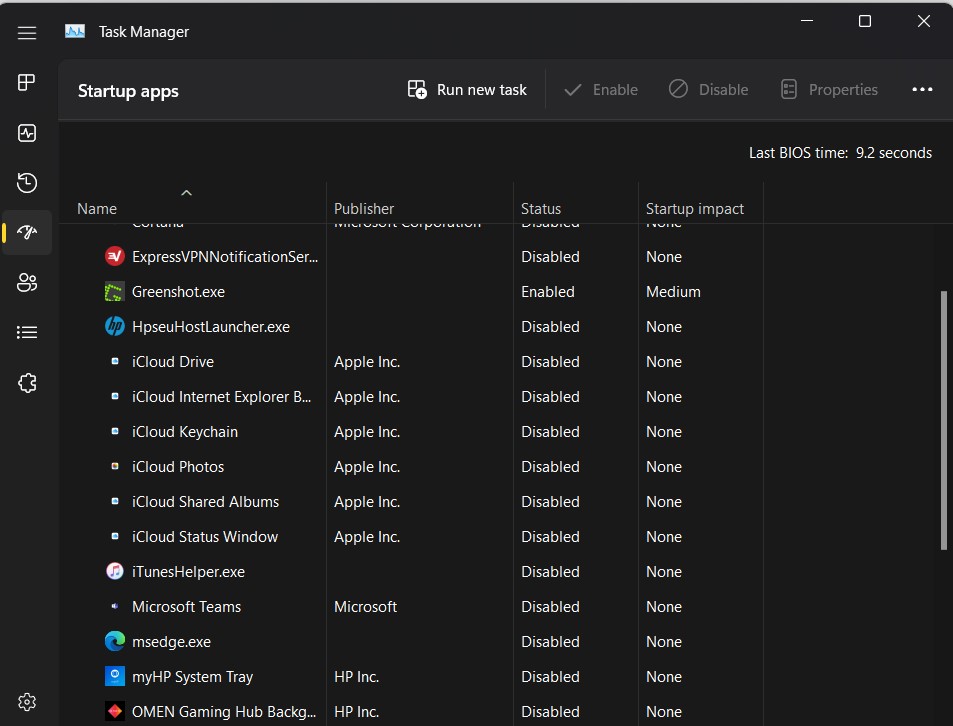Click the Properties button

[x=829, y=89]
